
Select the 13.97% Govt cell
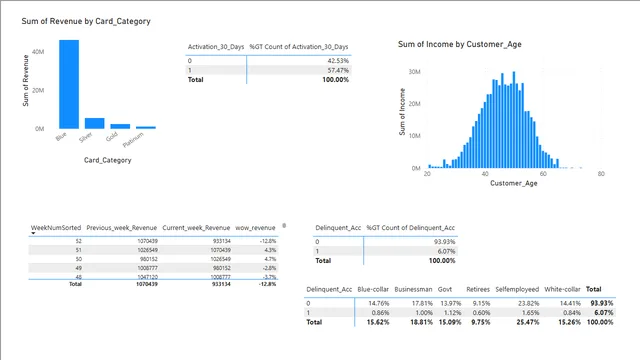[451, 303]
